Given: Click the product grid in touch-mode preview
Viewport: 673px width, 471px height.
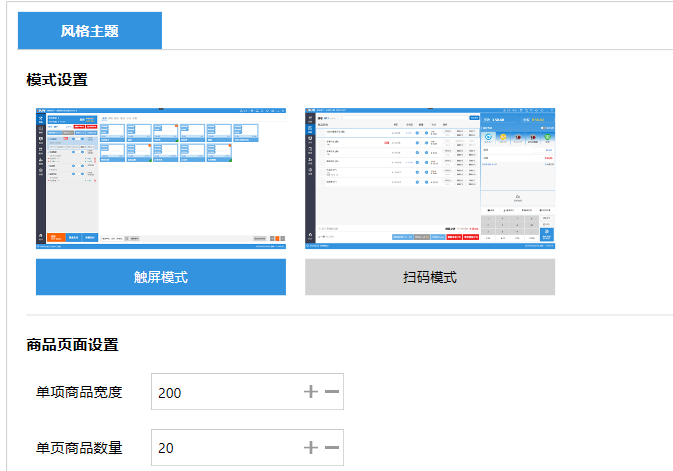Looking at the screenshot, I should 165,140.
